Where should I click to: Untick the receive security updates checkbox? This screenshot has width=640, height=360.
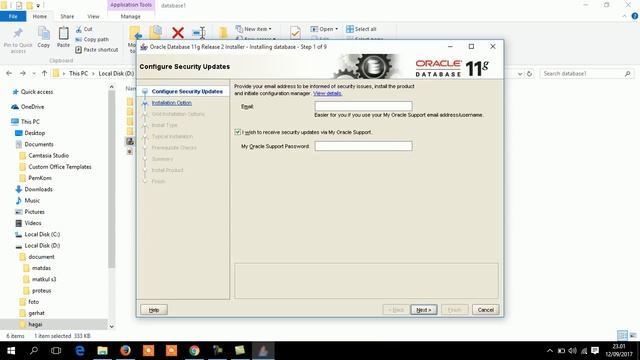238,132
